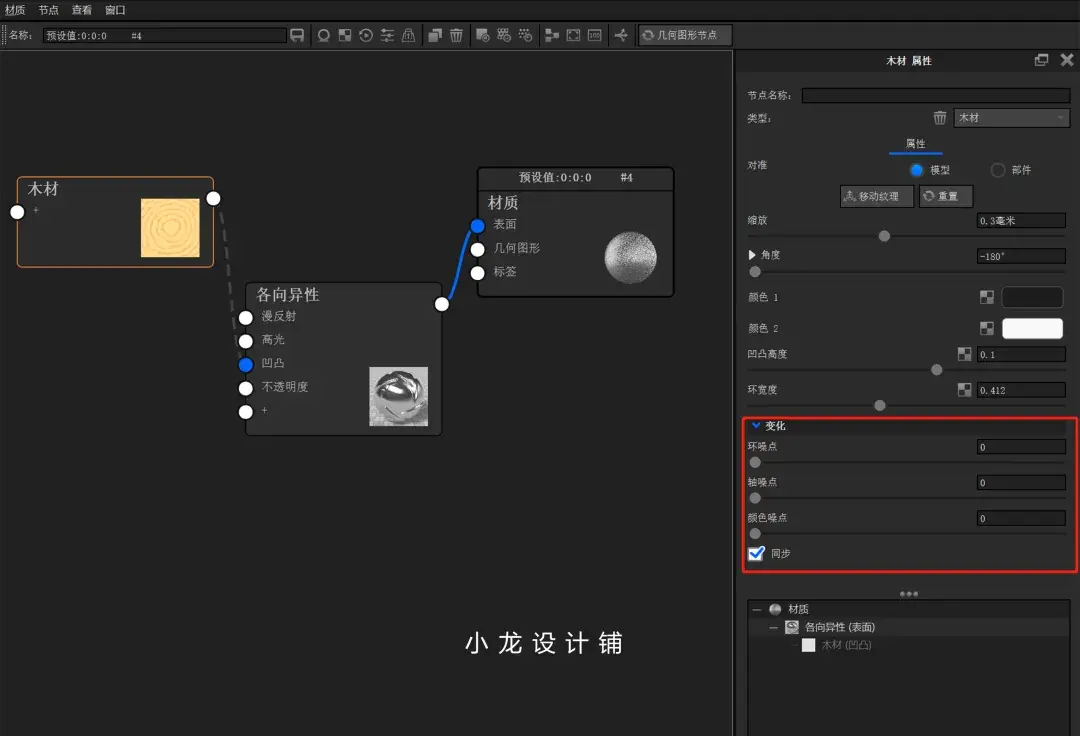Click the save icon in the toolbar
Image resolution: width=1080 pixels, height=736 pixels.
coord(296,35)
